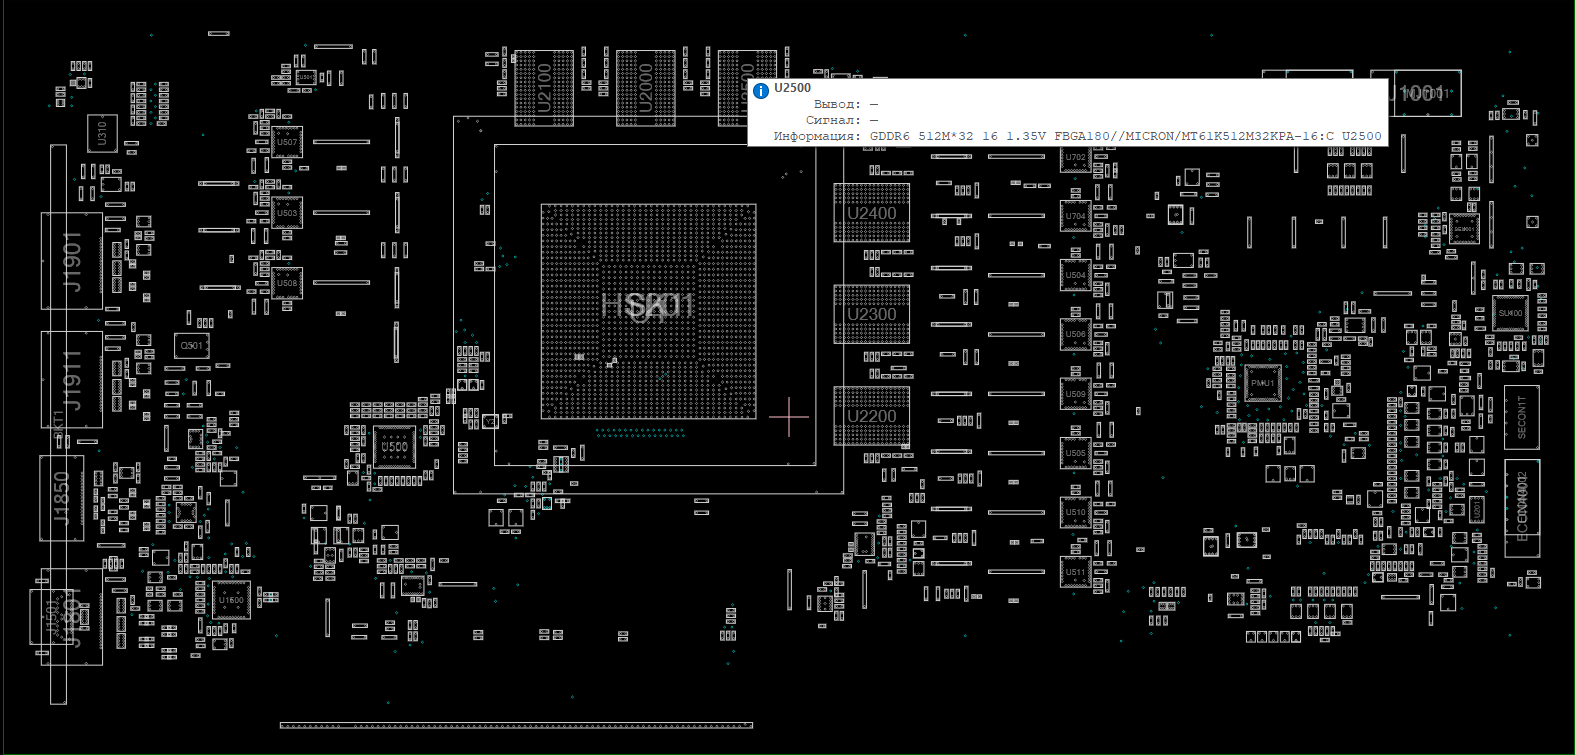Viewport: 1575px width, 755px height.
Task: Select transistor Q501
Action: (191, 346)
